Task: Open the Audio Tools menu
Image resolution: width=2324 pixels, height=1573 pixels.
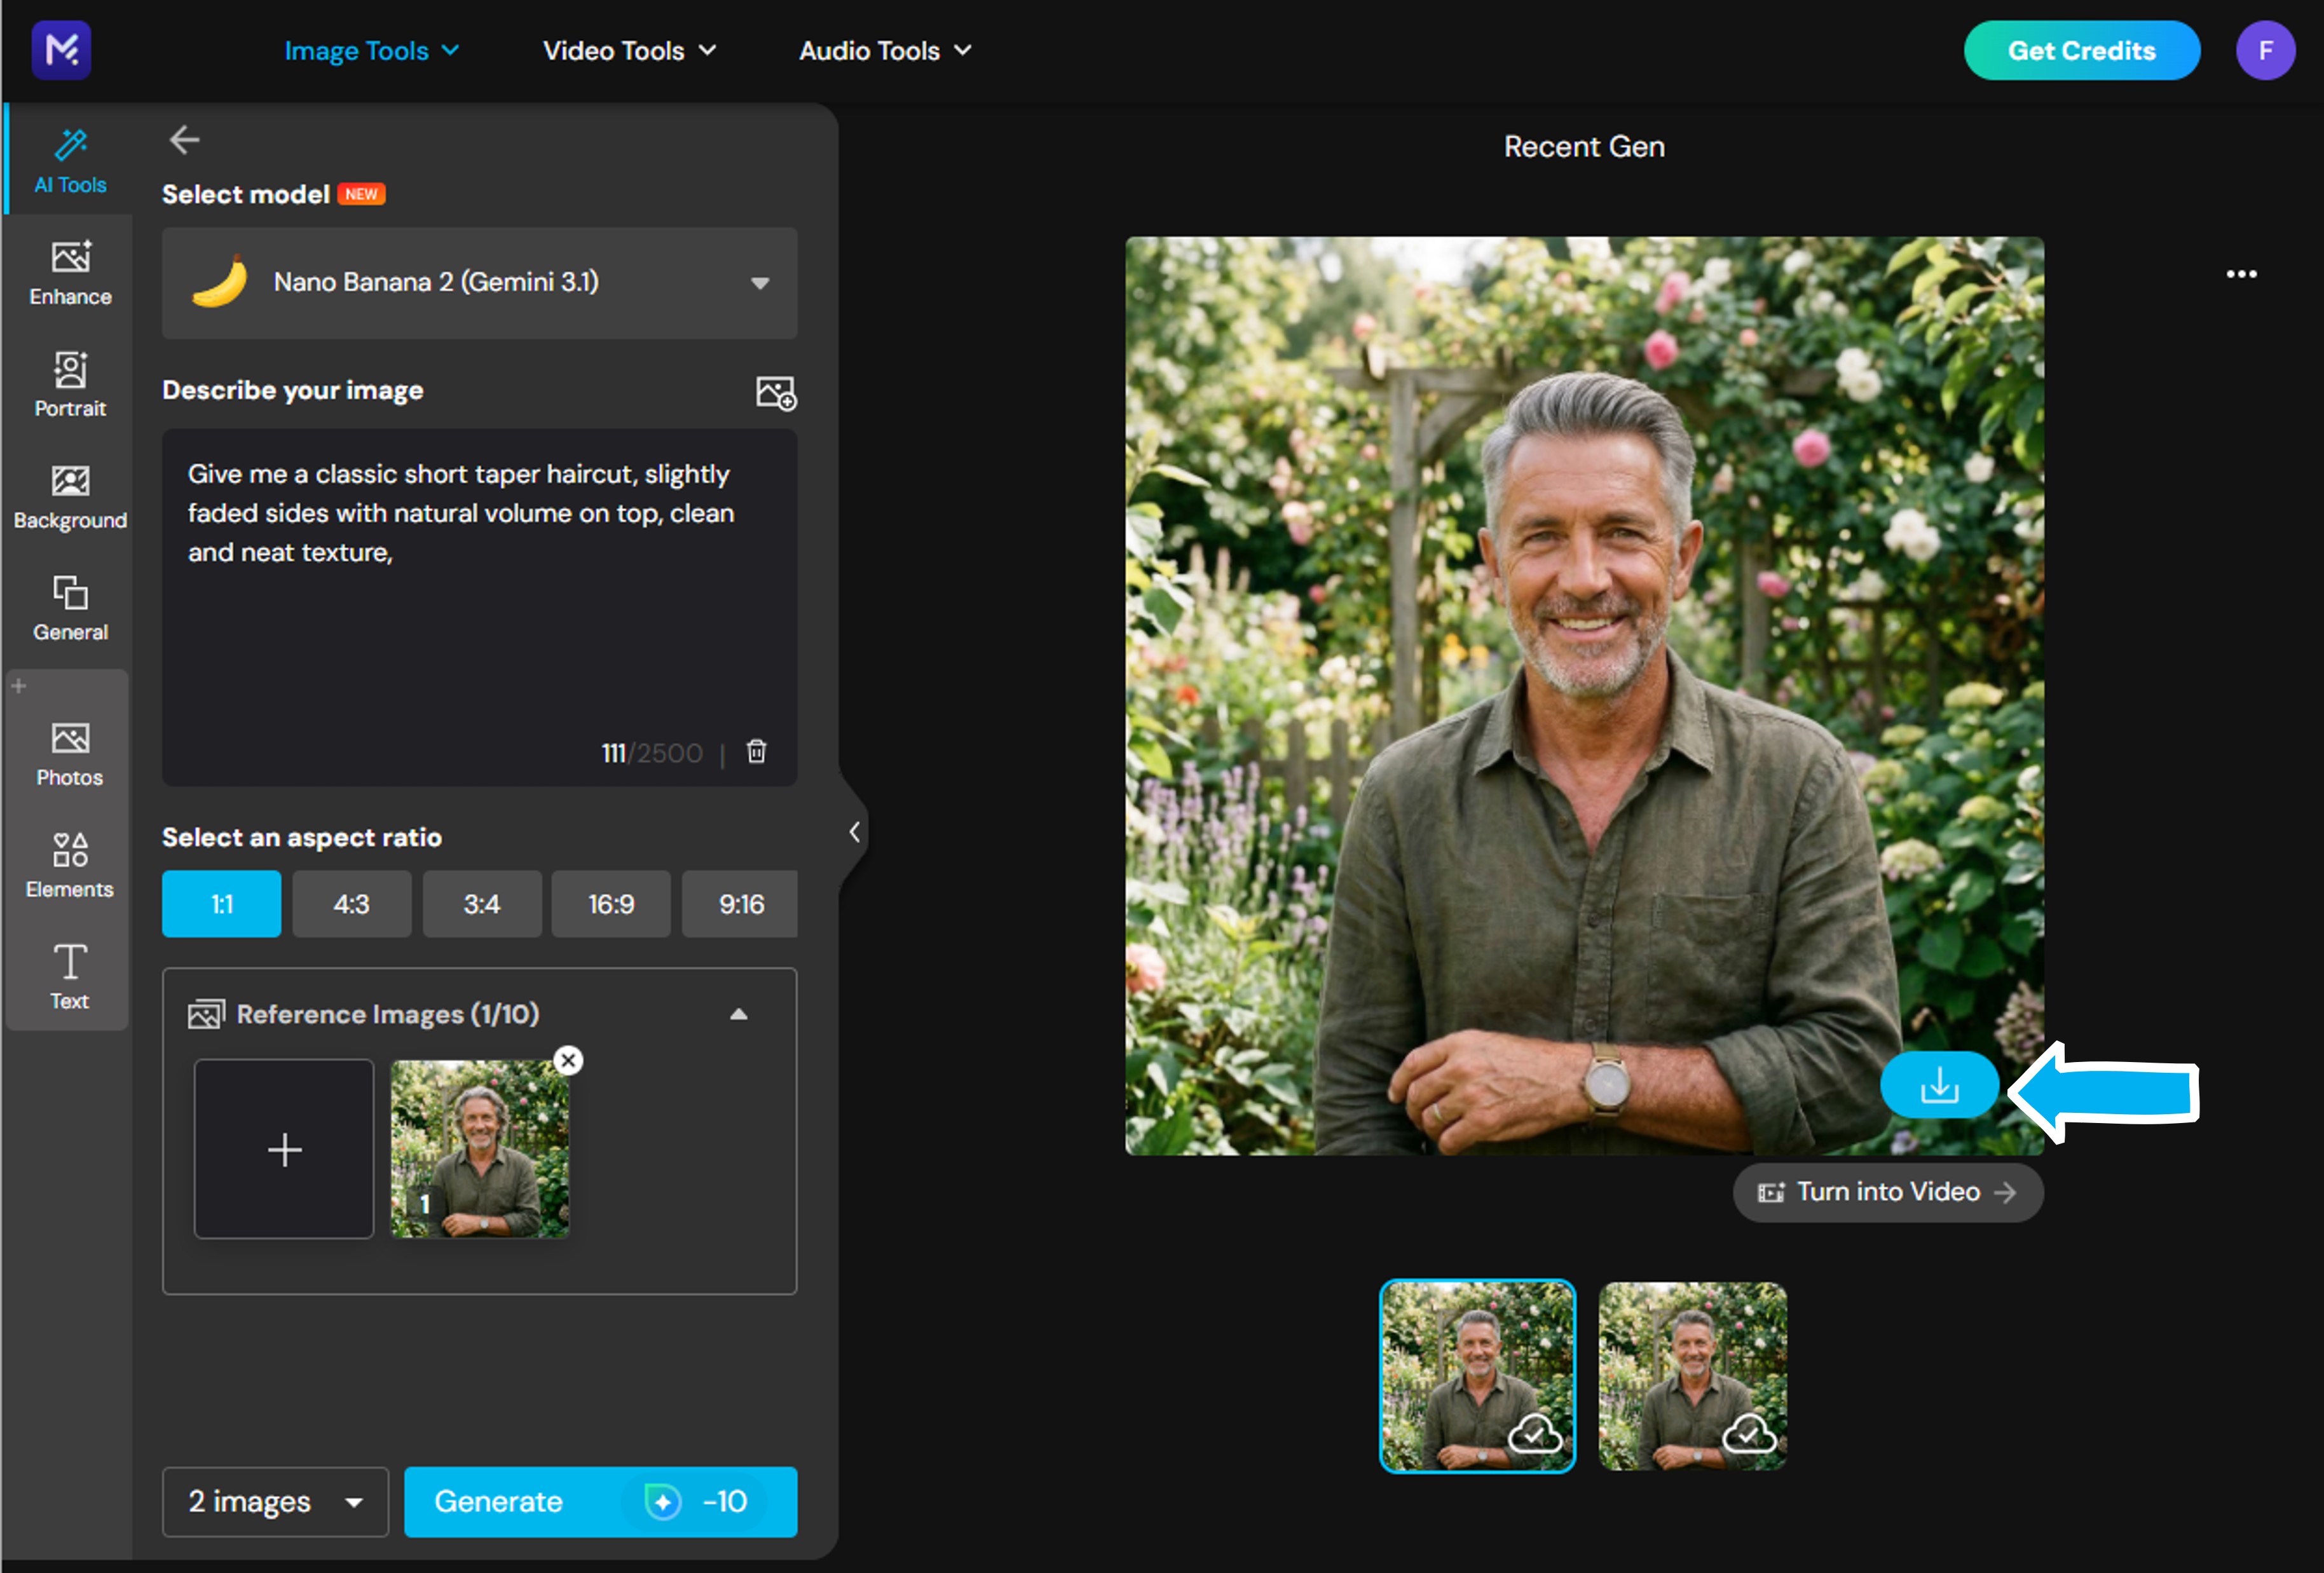Action: click(x=885, y=51)
